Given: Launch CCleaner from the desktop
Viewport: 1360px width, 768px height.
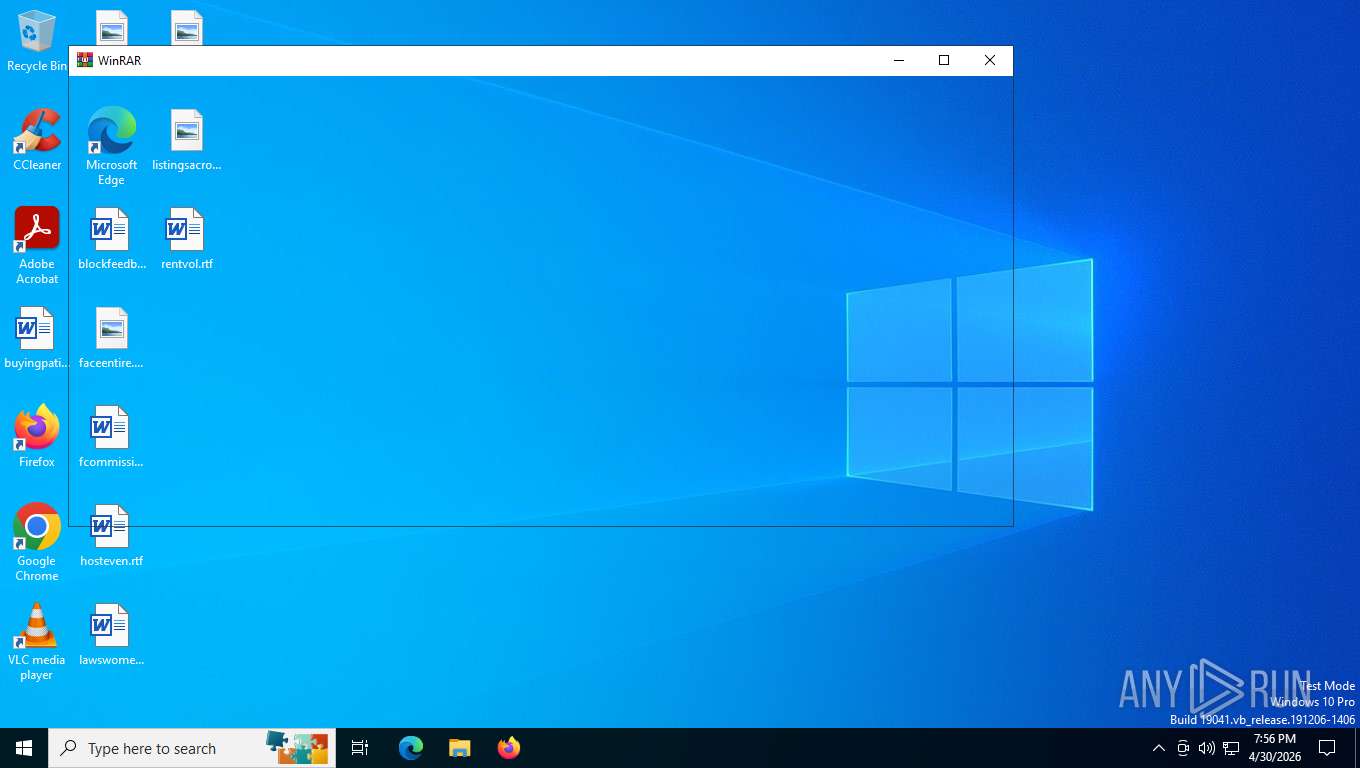Looking at the screenshot, I should (x=37, y=140).
